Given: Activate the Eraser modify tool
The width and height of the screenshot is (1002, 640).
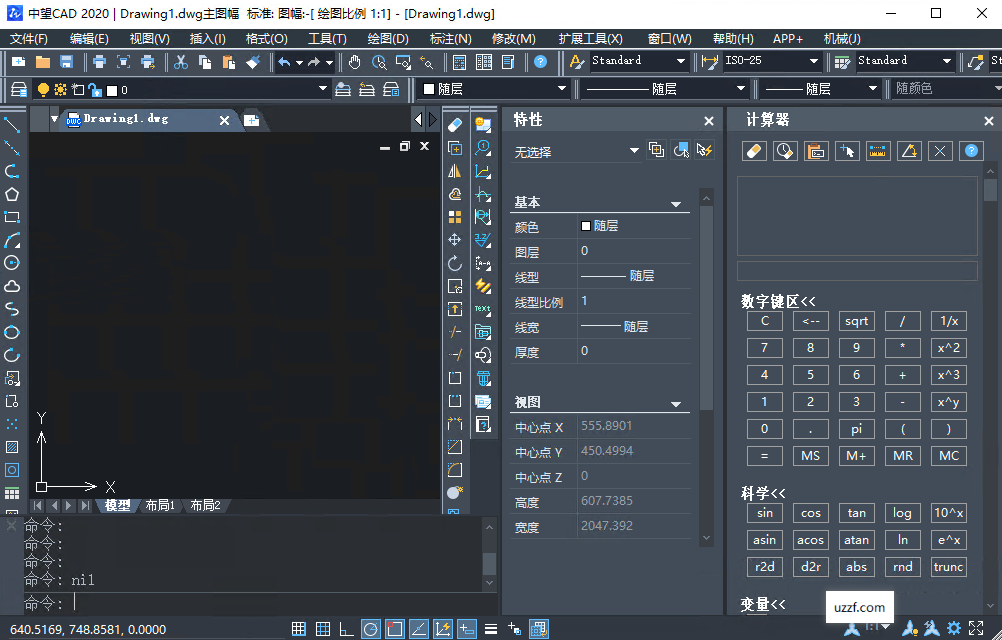Looking at the screenshot, I should (x=454, y=125).
